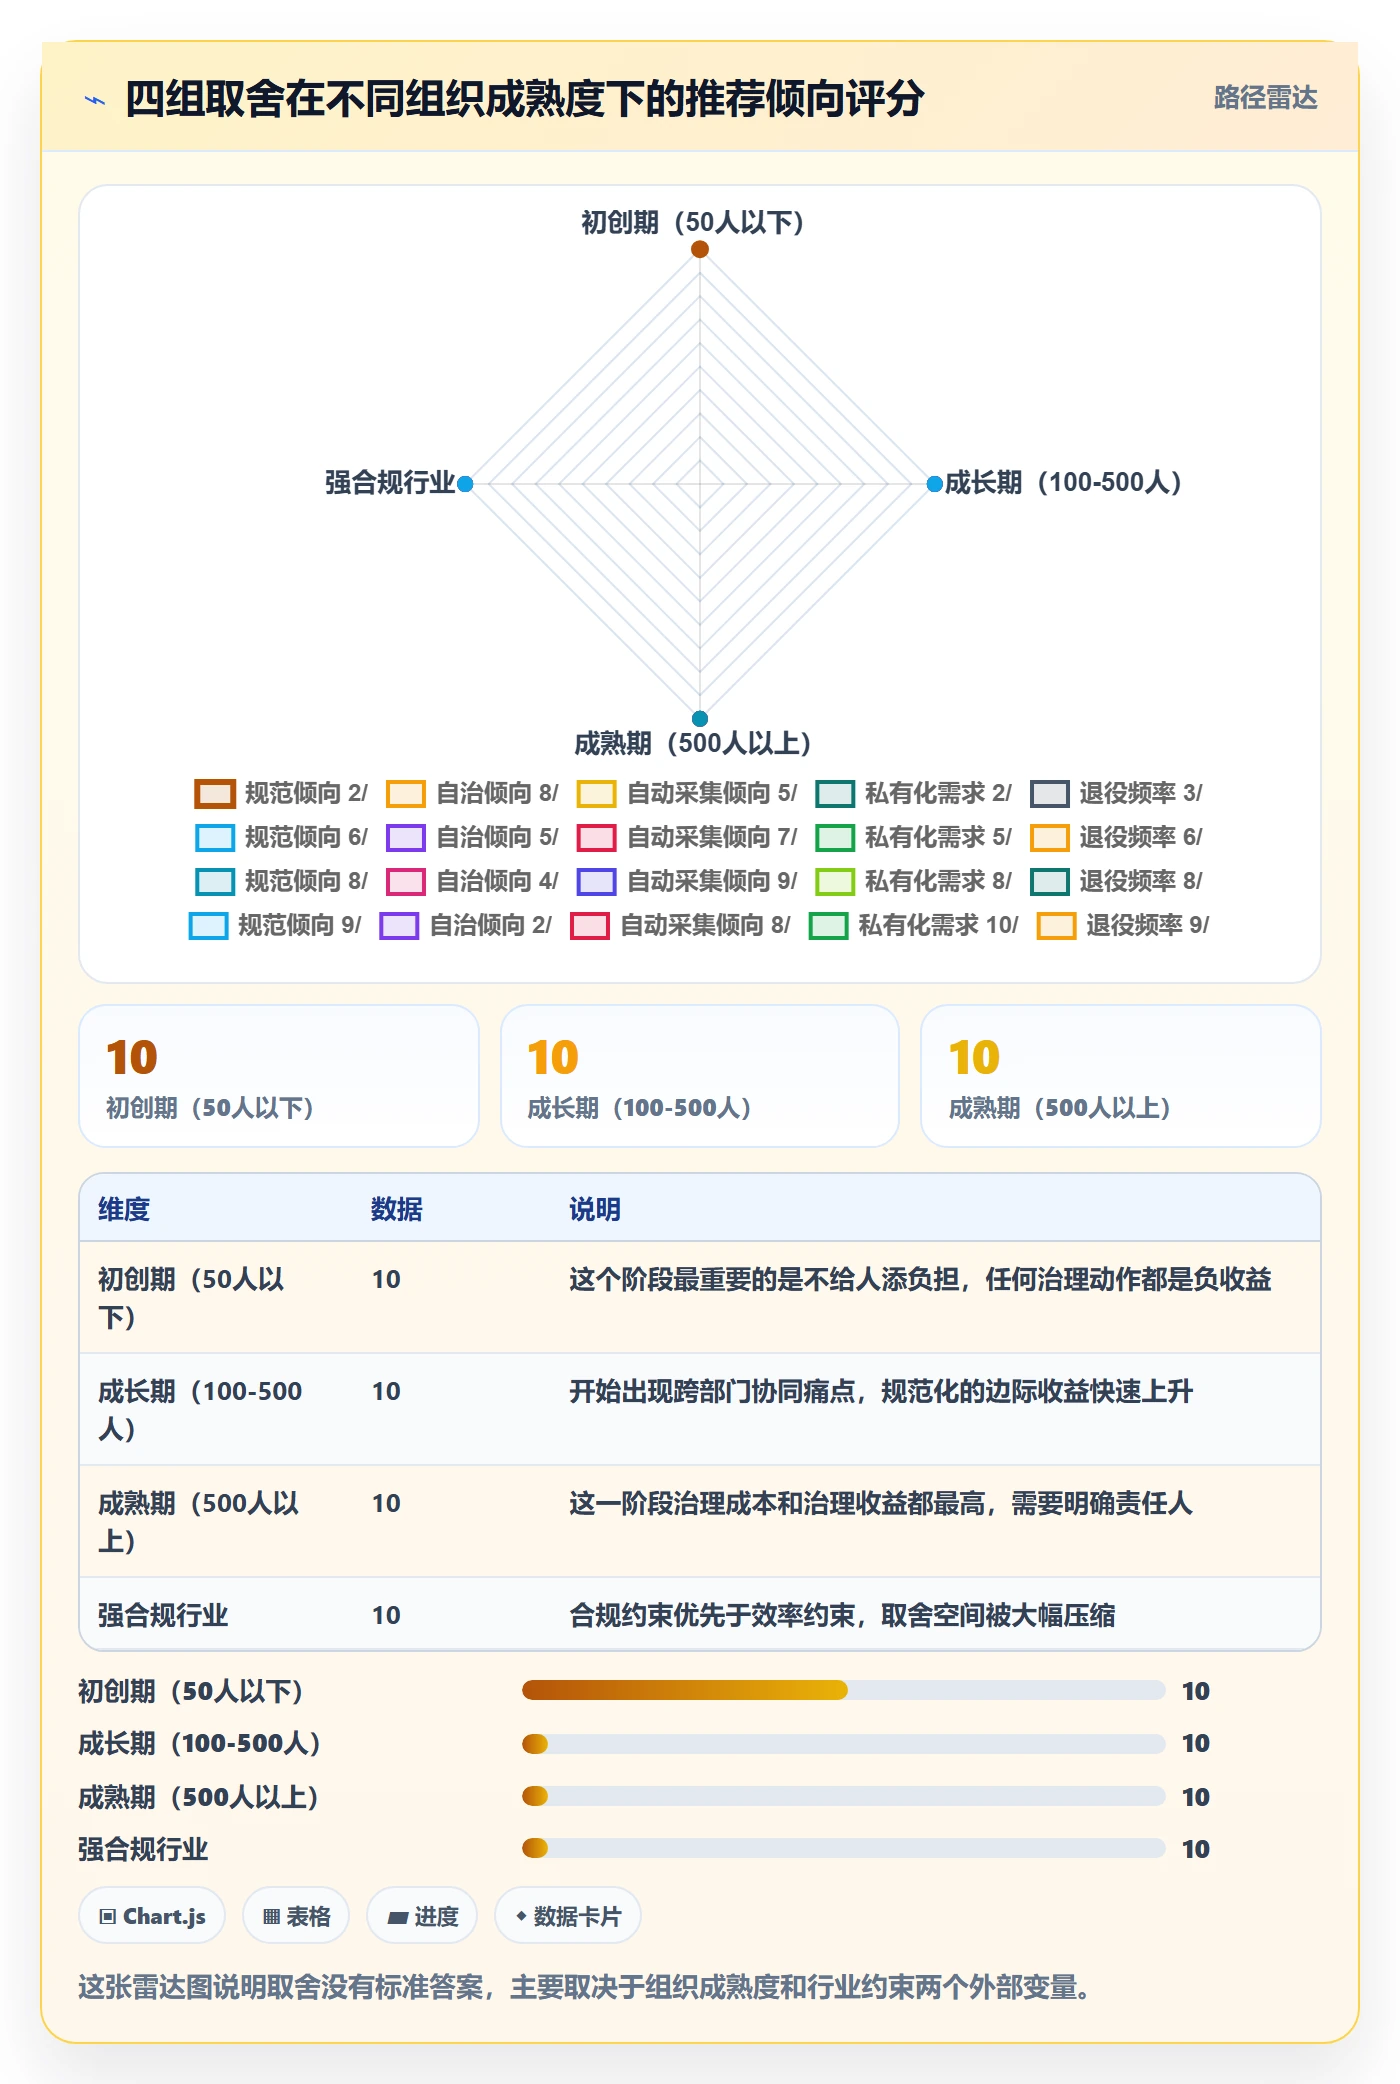Click the swatch of 自动采集倾向 9/
1400x2084 pixels.
[x=596, y=881]
